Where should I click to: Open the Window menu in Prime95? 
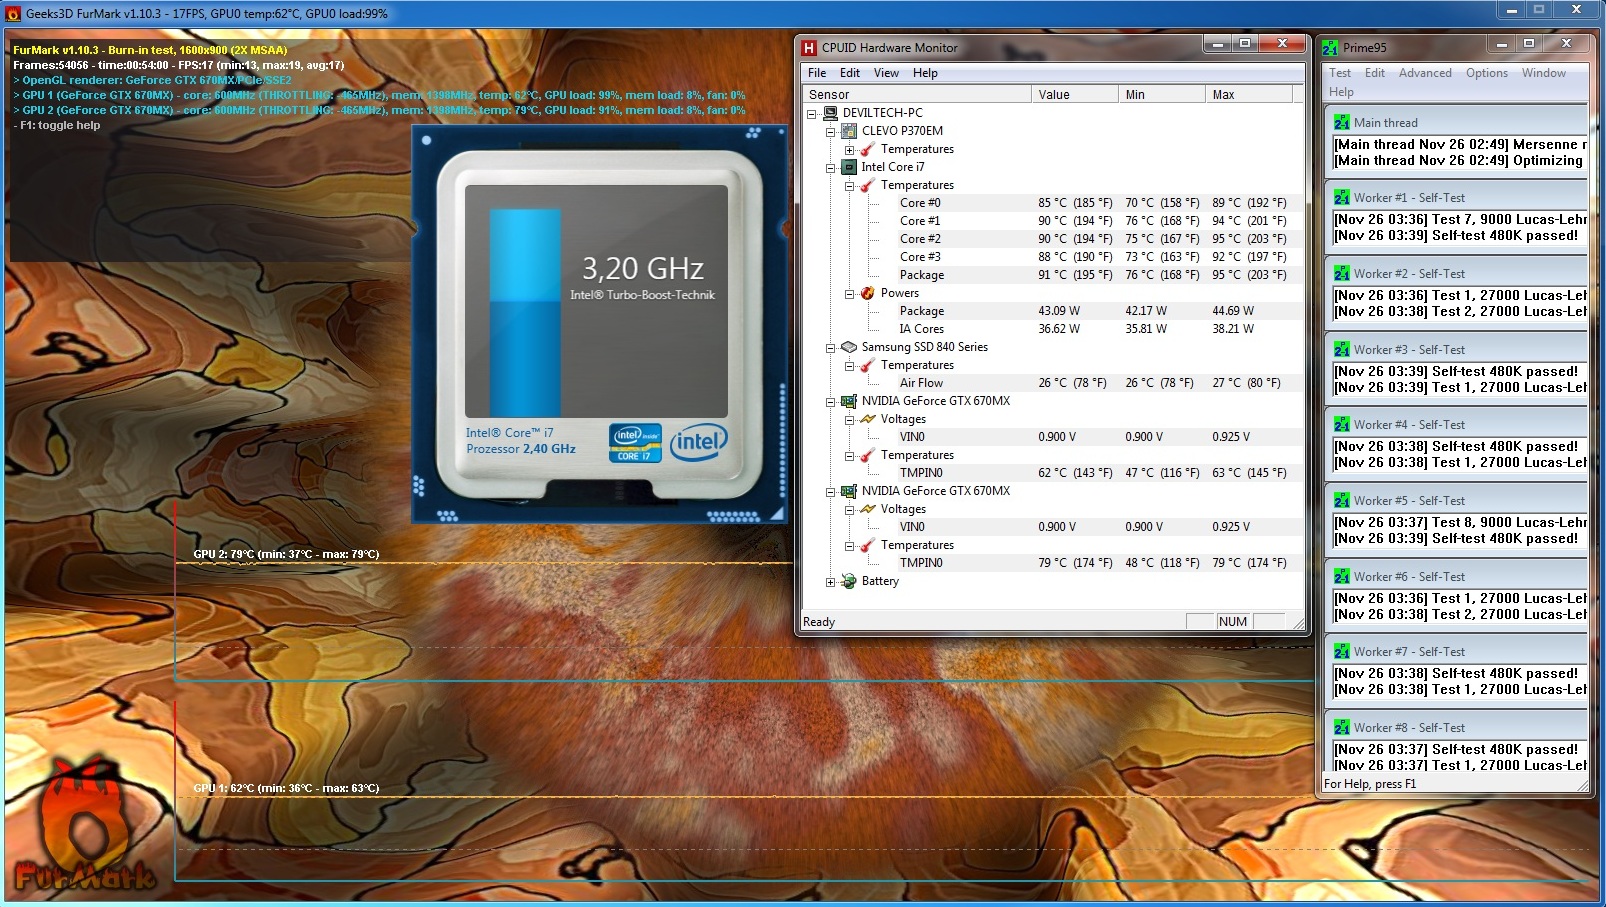[1544, 73]
